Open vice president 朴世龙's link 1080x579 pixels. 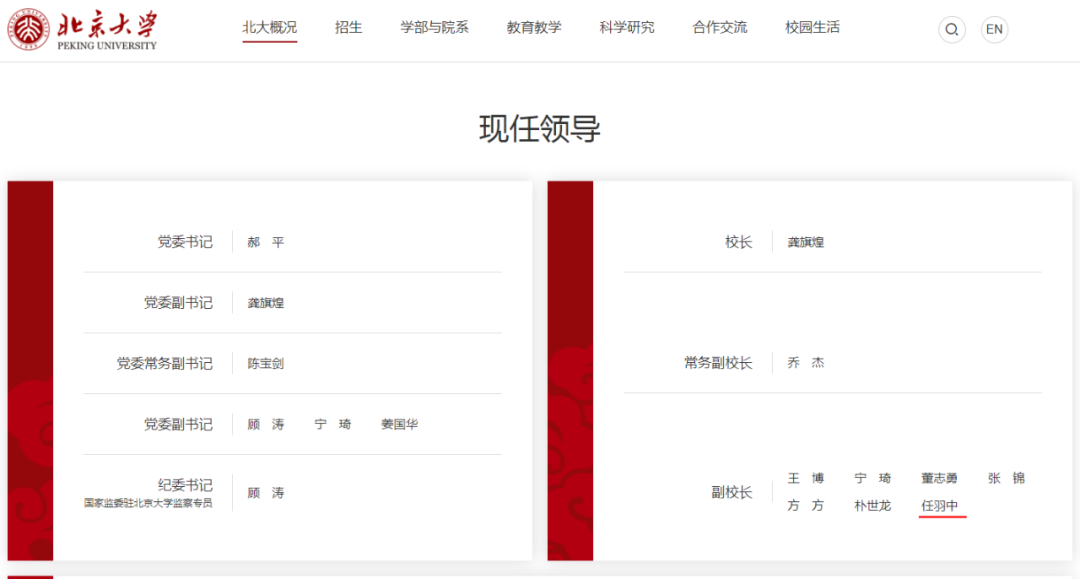click(x=873, y=505)
